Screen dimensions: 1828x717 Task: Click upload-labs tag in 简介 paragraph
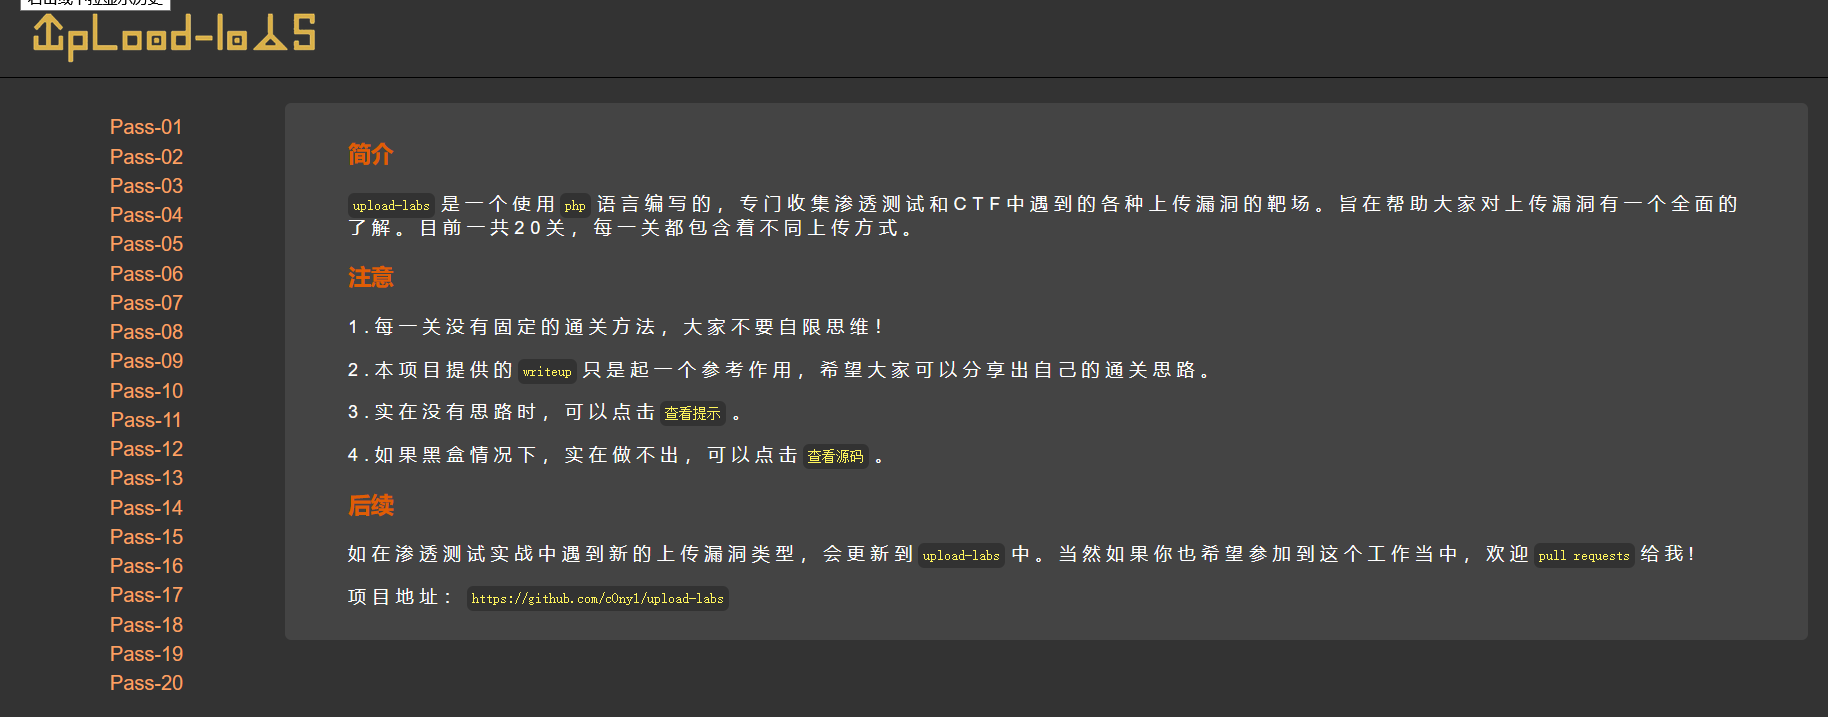pos(391,205)
